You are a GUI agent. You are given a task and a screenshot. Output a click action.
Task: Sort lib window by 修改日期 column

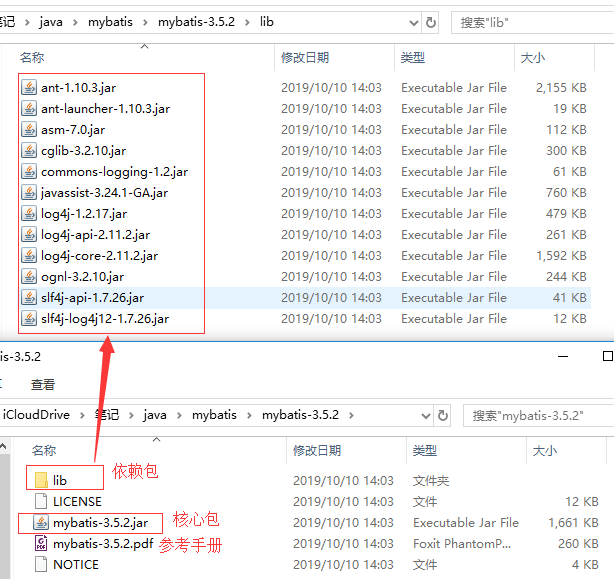click(305, 58)
